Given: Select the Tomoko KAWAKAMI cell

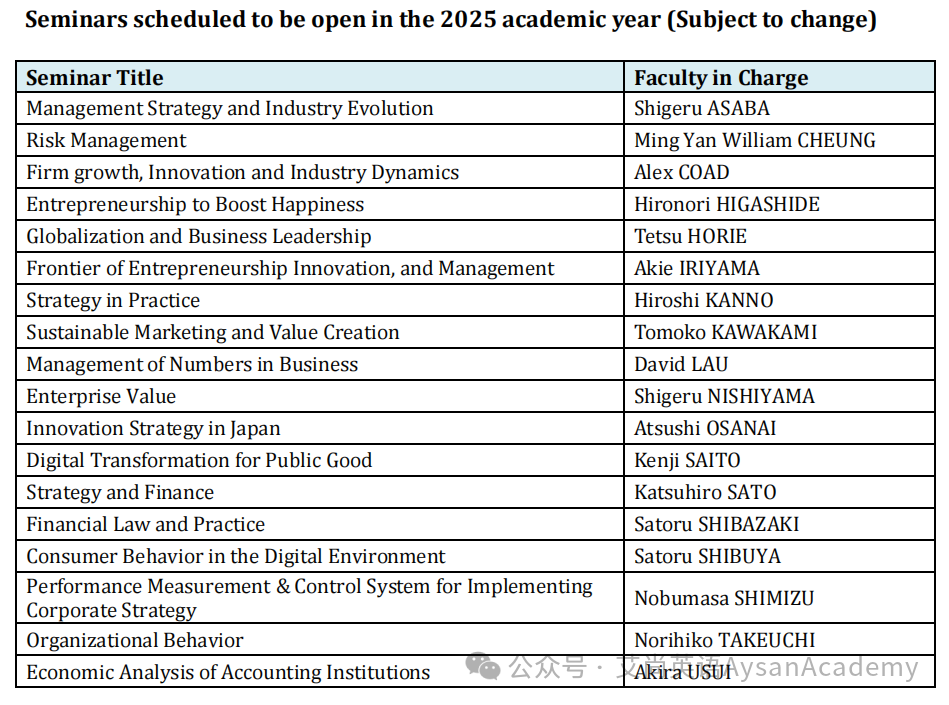Looking at the screenshot, I should click(x=780, y=332).
